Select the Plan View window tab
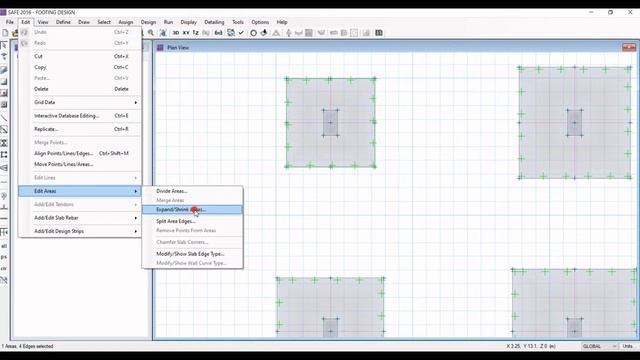Screen dimensions: 640x360 (178, 48)
